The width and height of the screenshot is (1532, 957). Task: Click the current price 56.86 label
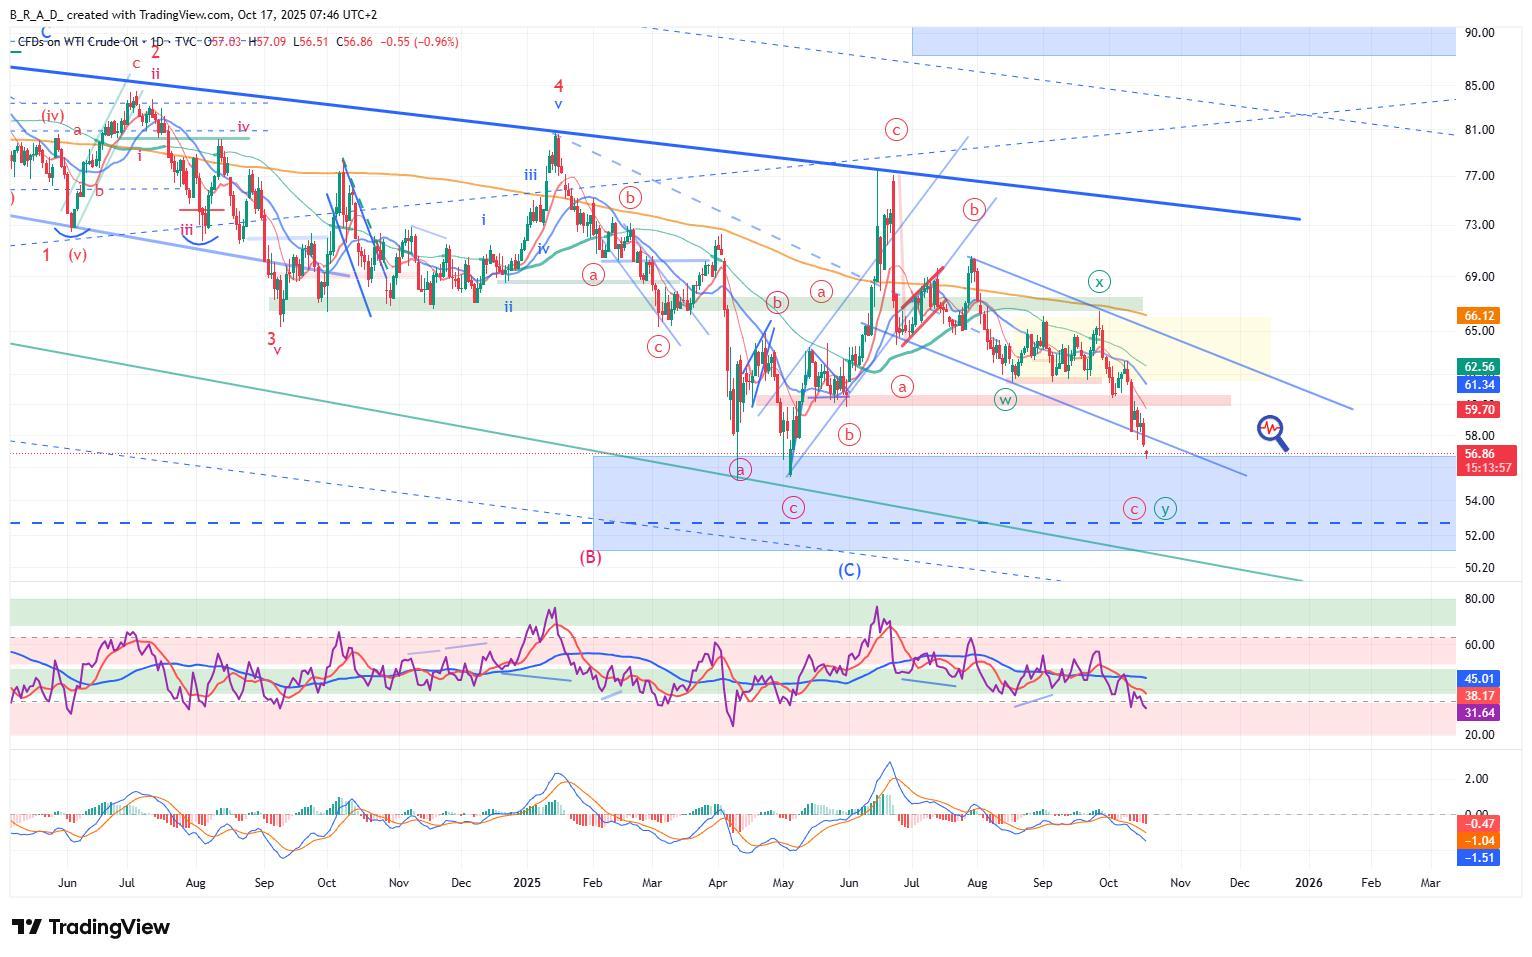1479,454
